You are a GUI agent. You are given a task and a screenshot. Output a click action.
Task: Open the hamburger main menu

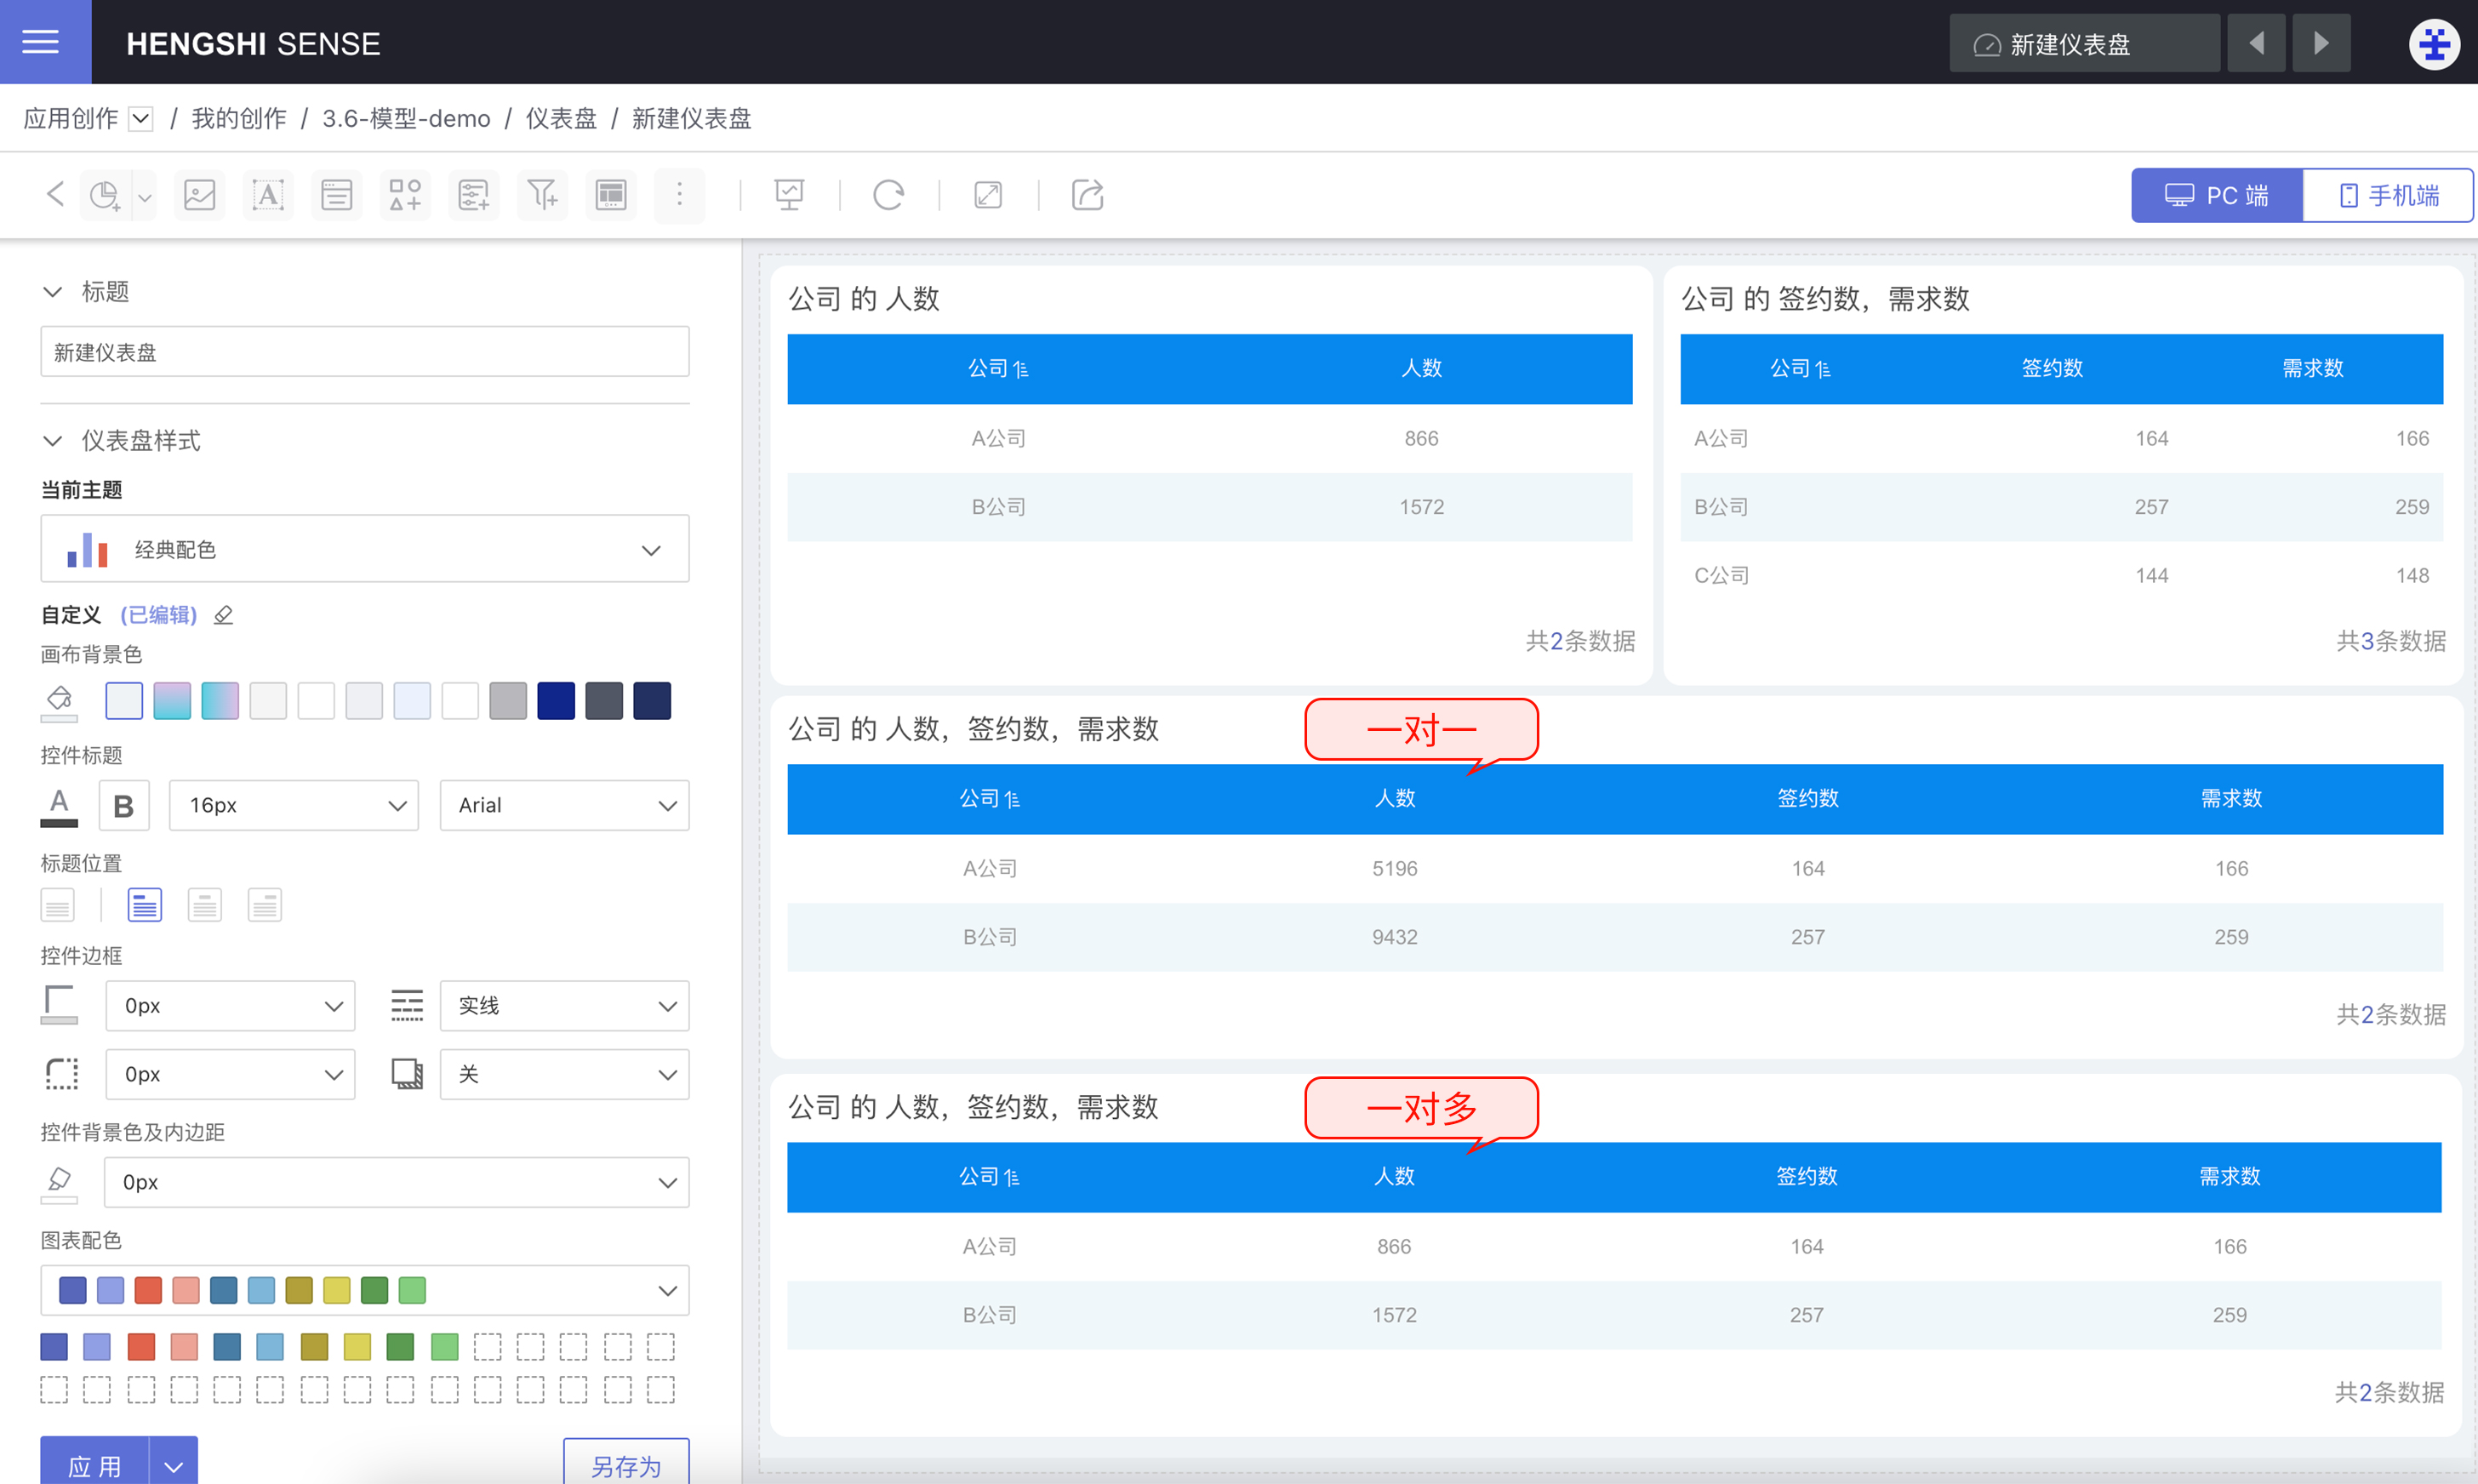tap(41, 42)
